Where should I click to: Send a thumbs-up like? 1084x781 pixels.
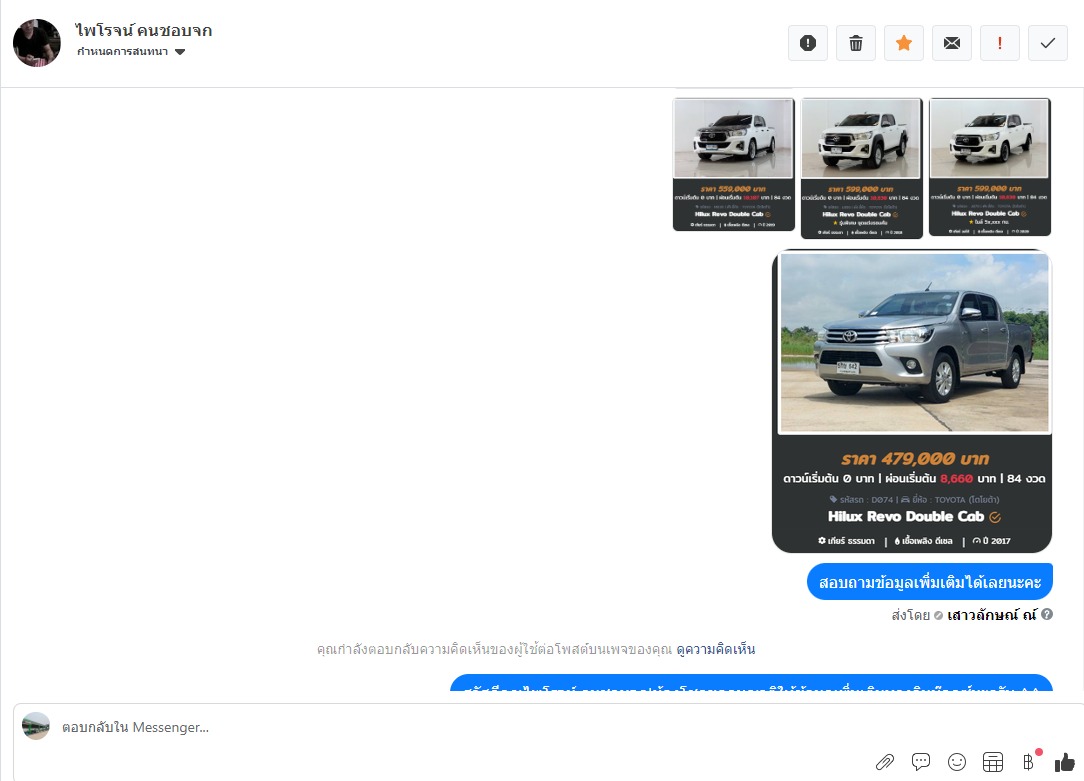[1065, 762]
